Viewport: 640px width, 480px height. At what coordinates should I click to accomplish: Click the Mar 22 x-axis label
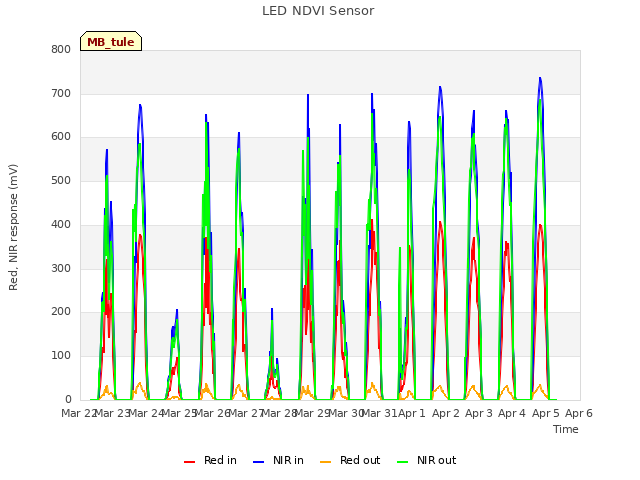tap(78, 413)
